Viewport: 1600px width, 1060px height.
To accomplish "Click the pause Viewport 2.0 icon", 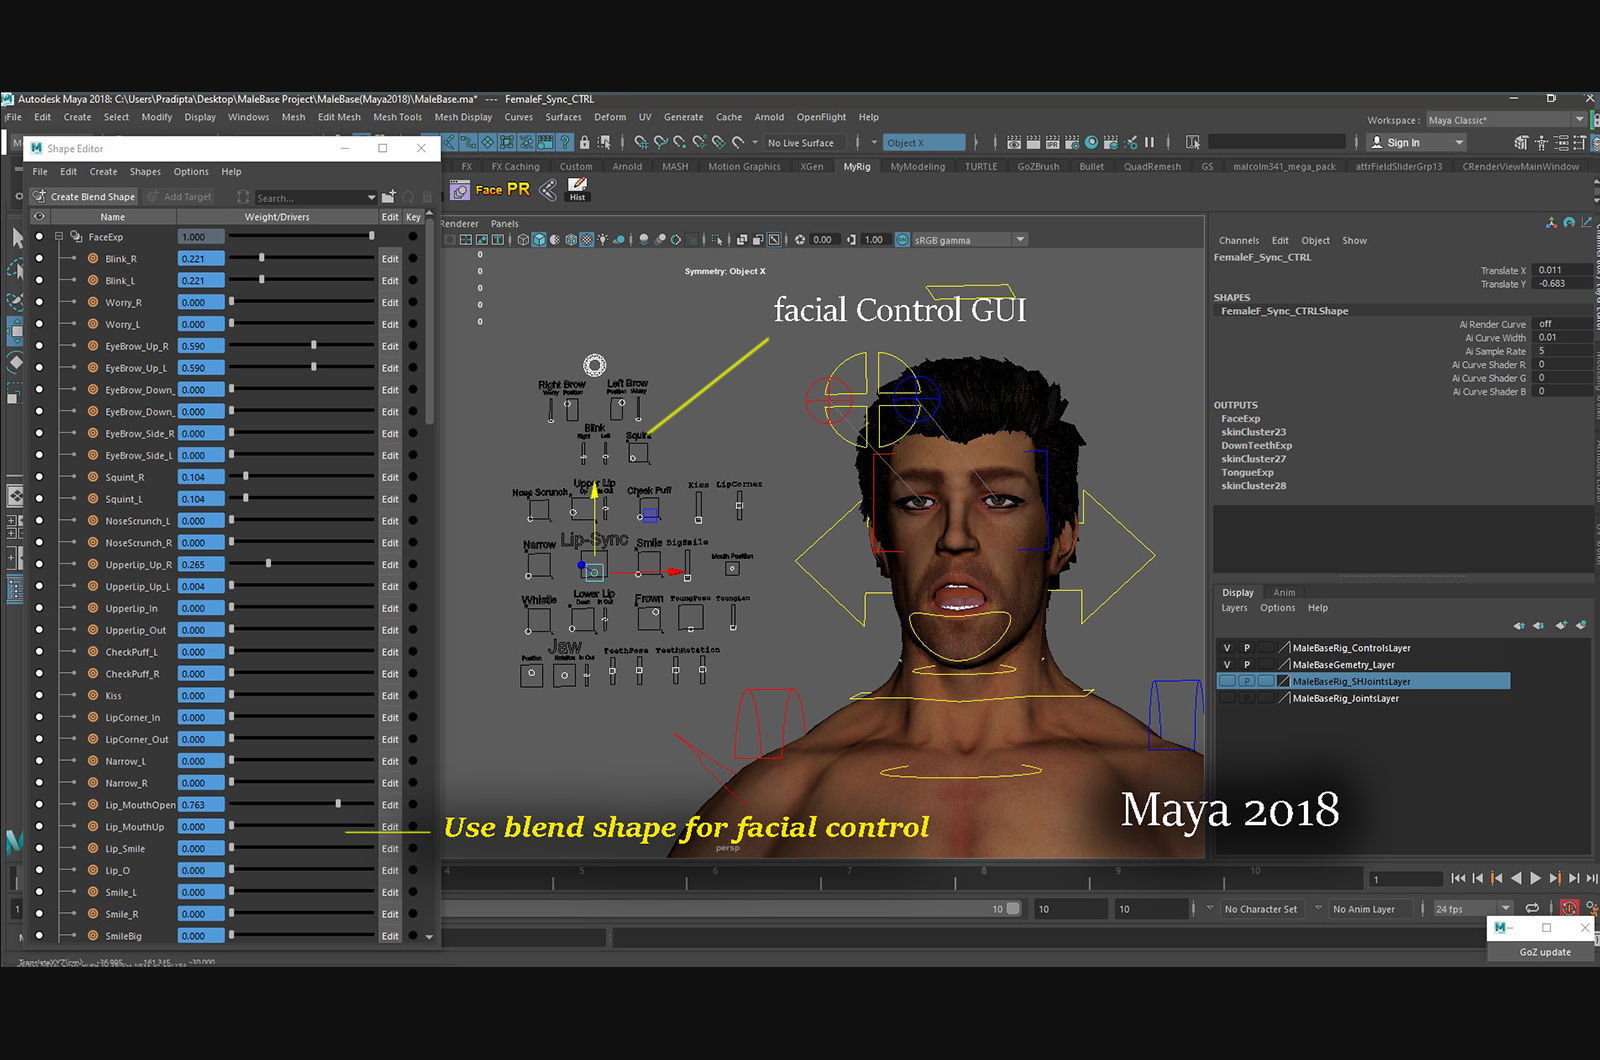I will tap(1149, 143).
